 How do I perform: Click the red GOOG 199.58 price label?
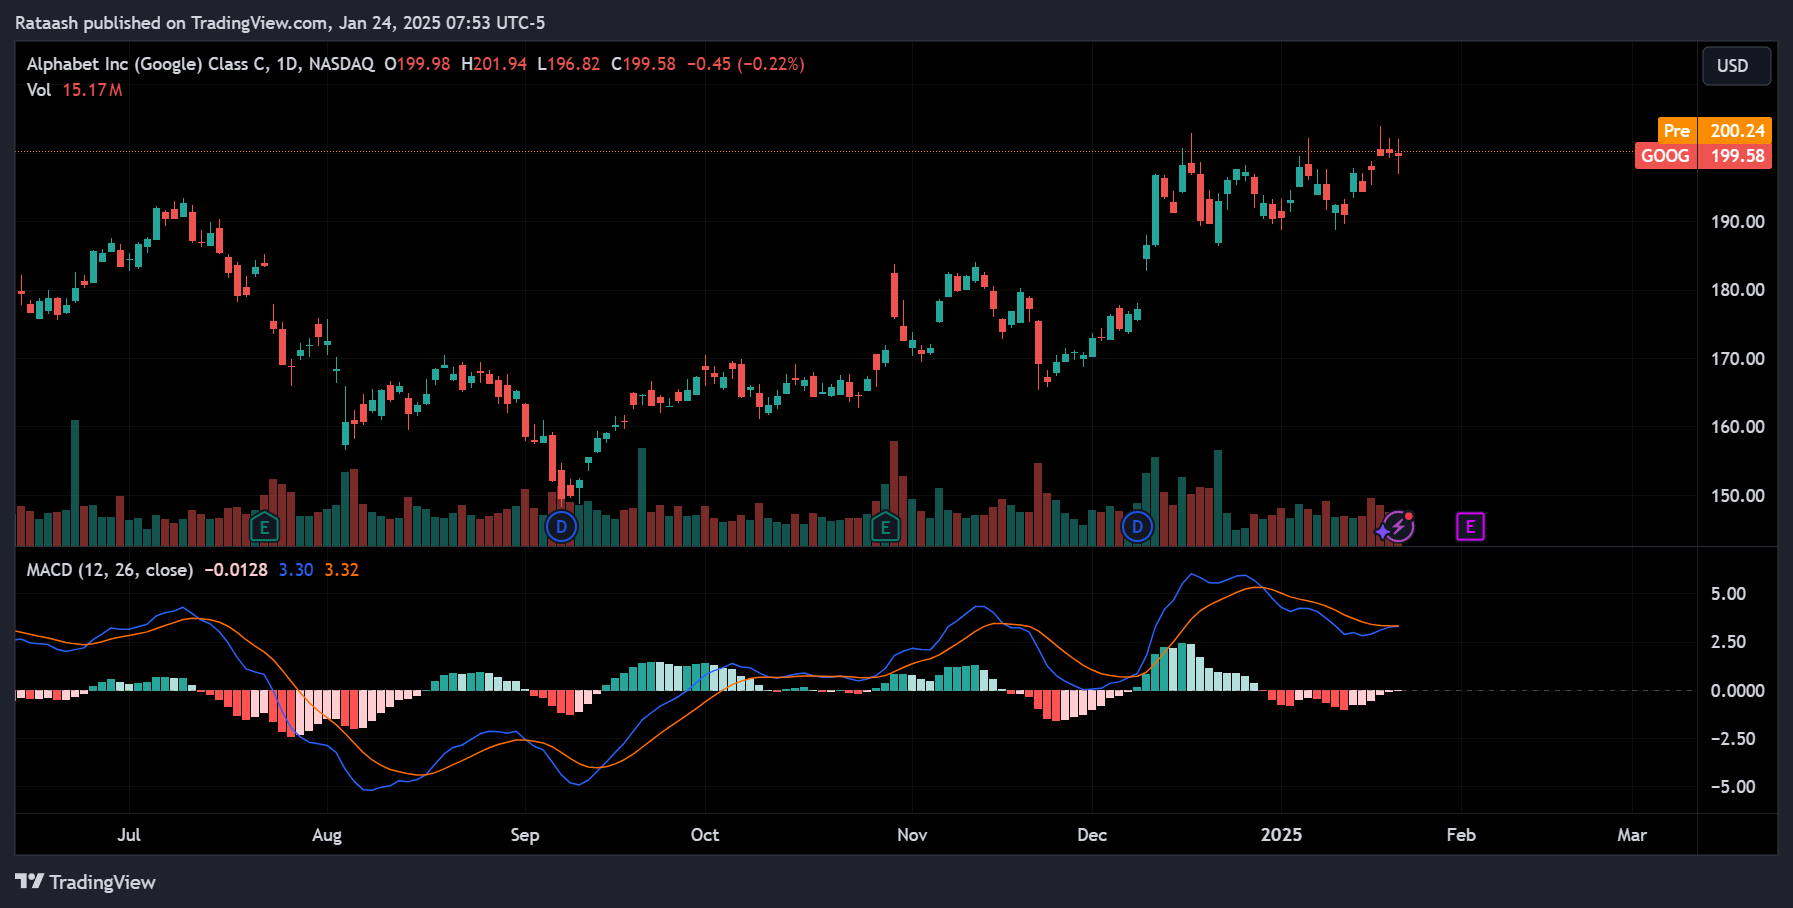click(x=1703, y=156)
